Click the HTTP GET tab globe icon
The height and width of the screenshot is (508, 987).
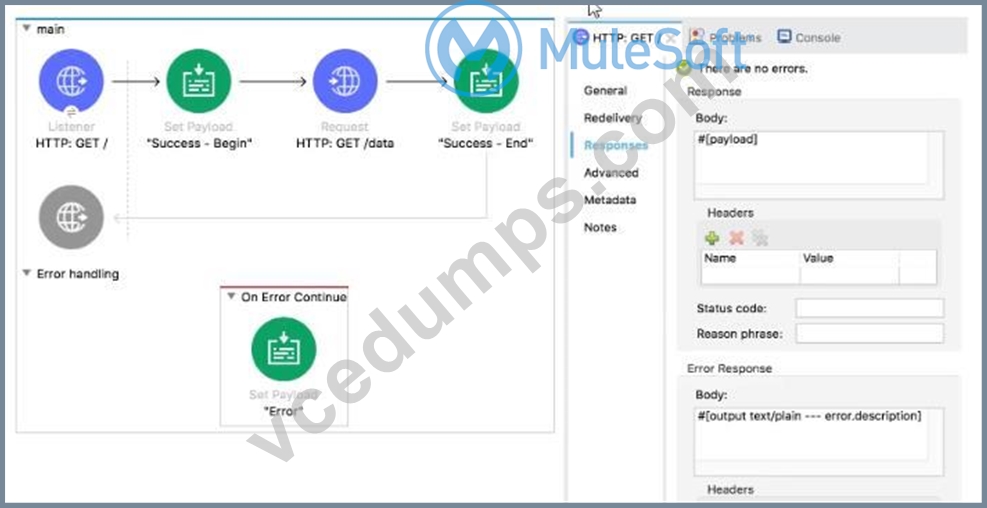(x=581, y=38)
